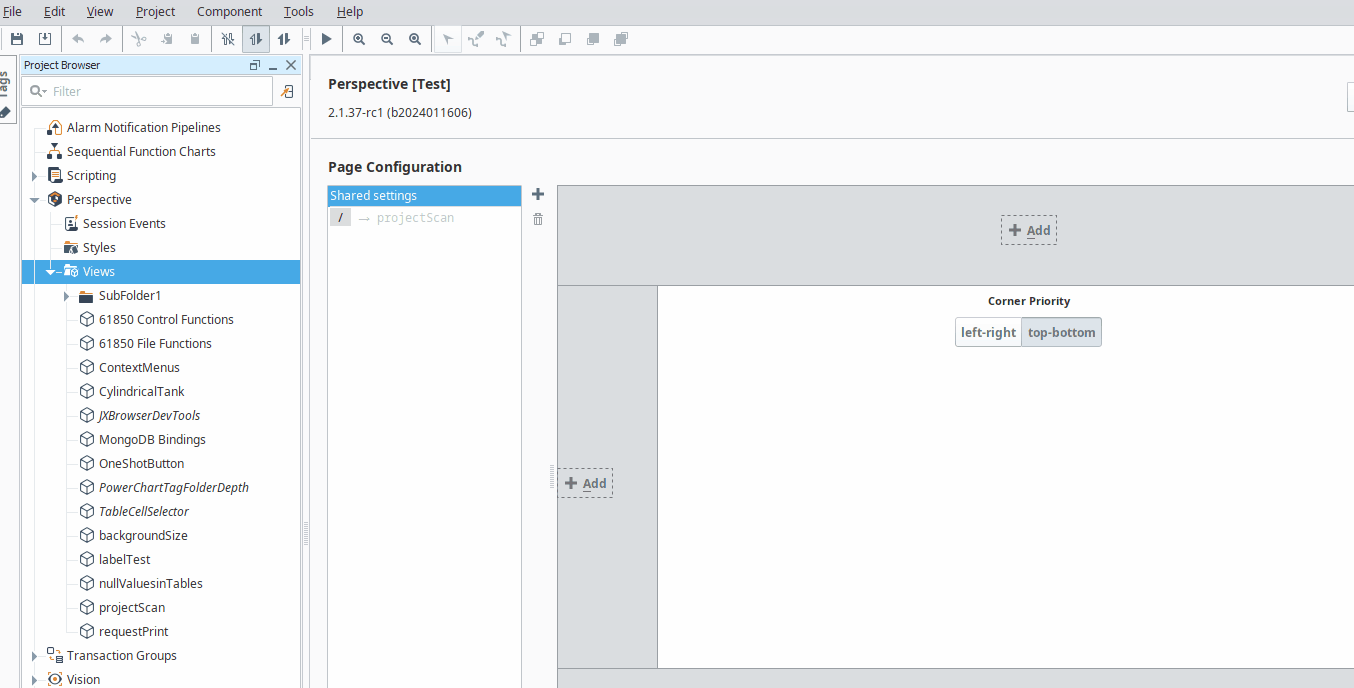Viewport: 1354px width, 688px height.
Task: Expand the Vision node
Action: pos(35,680)
